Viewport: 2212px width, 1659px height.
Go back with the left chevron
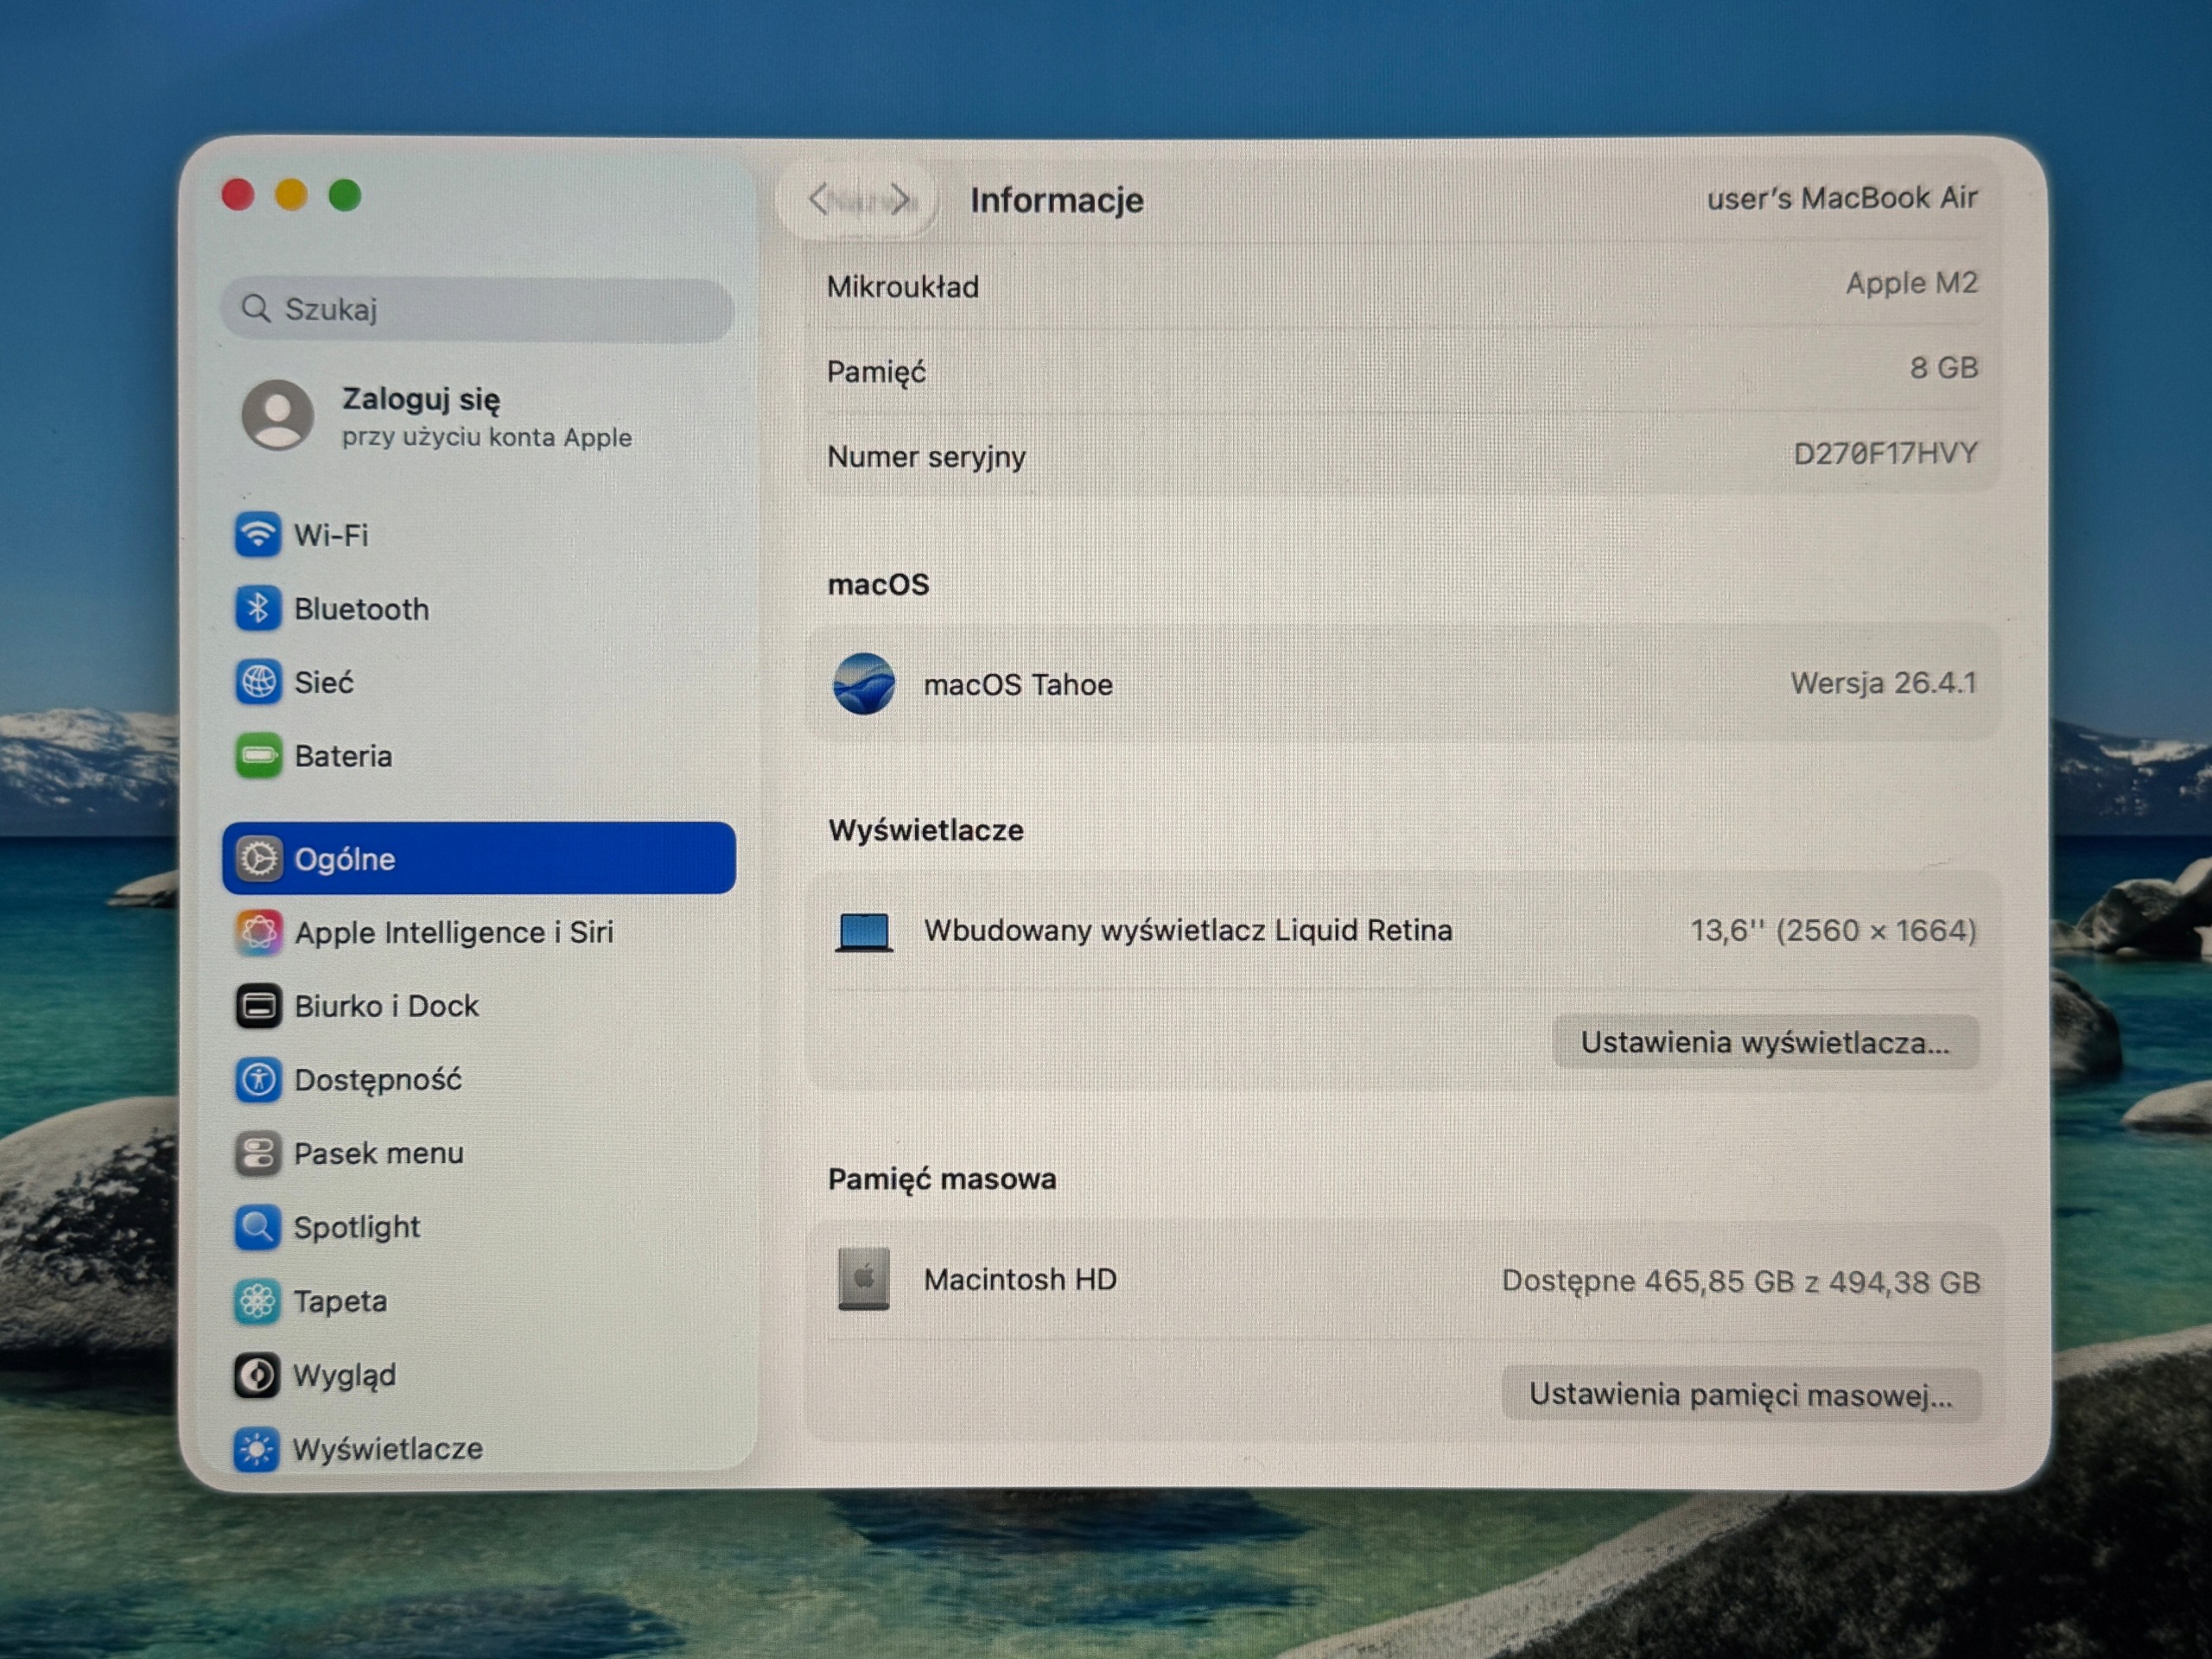(819, 199)
